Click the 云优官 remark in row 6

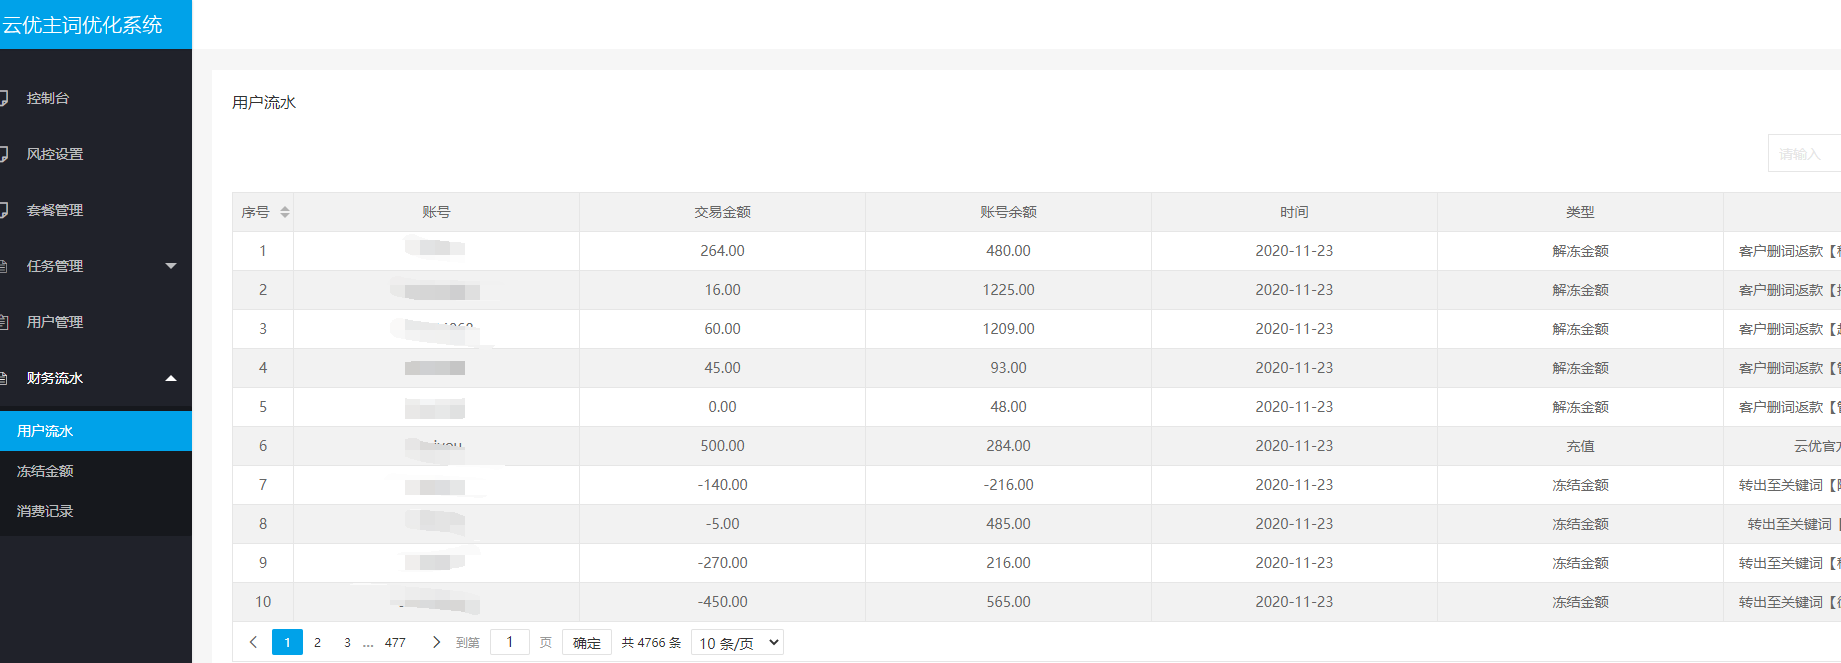pos(1817,446)
